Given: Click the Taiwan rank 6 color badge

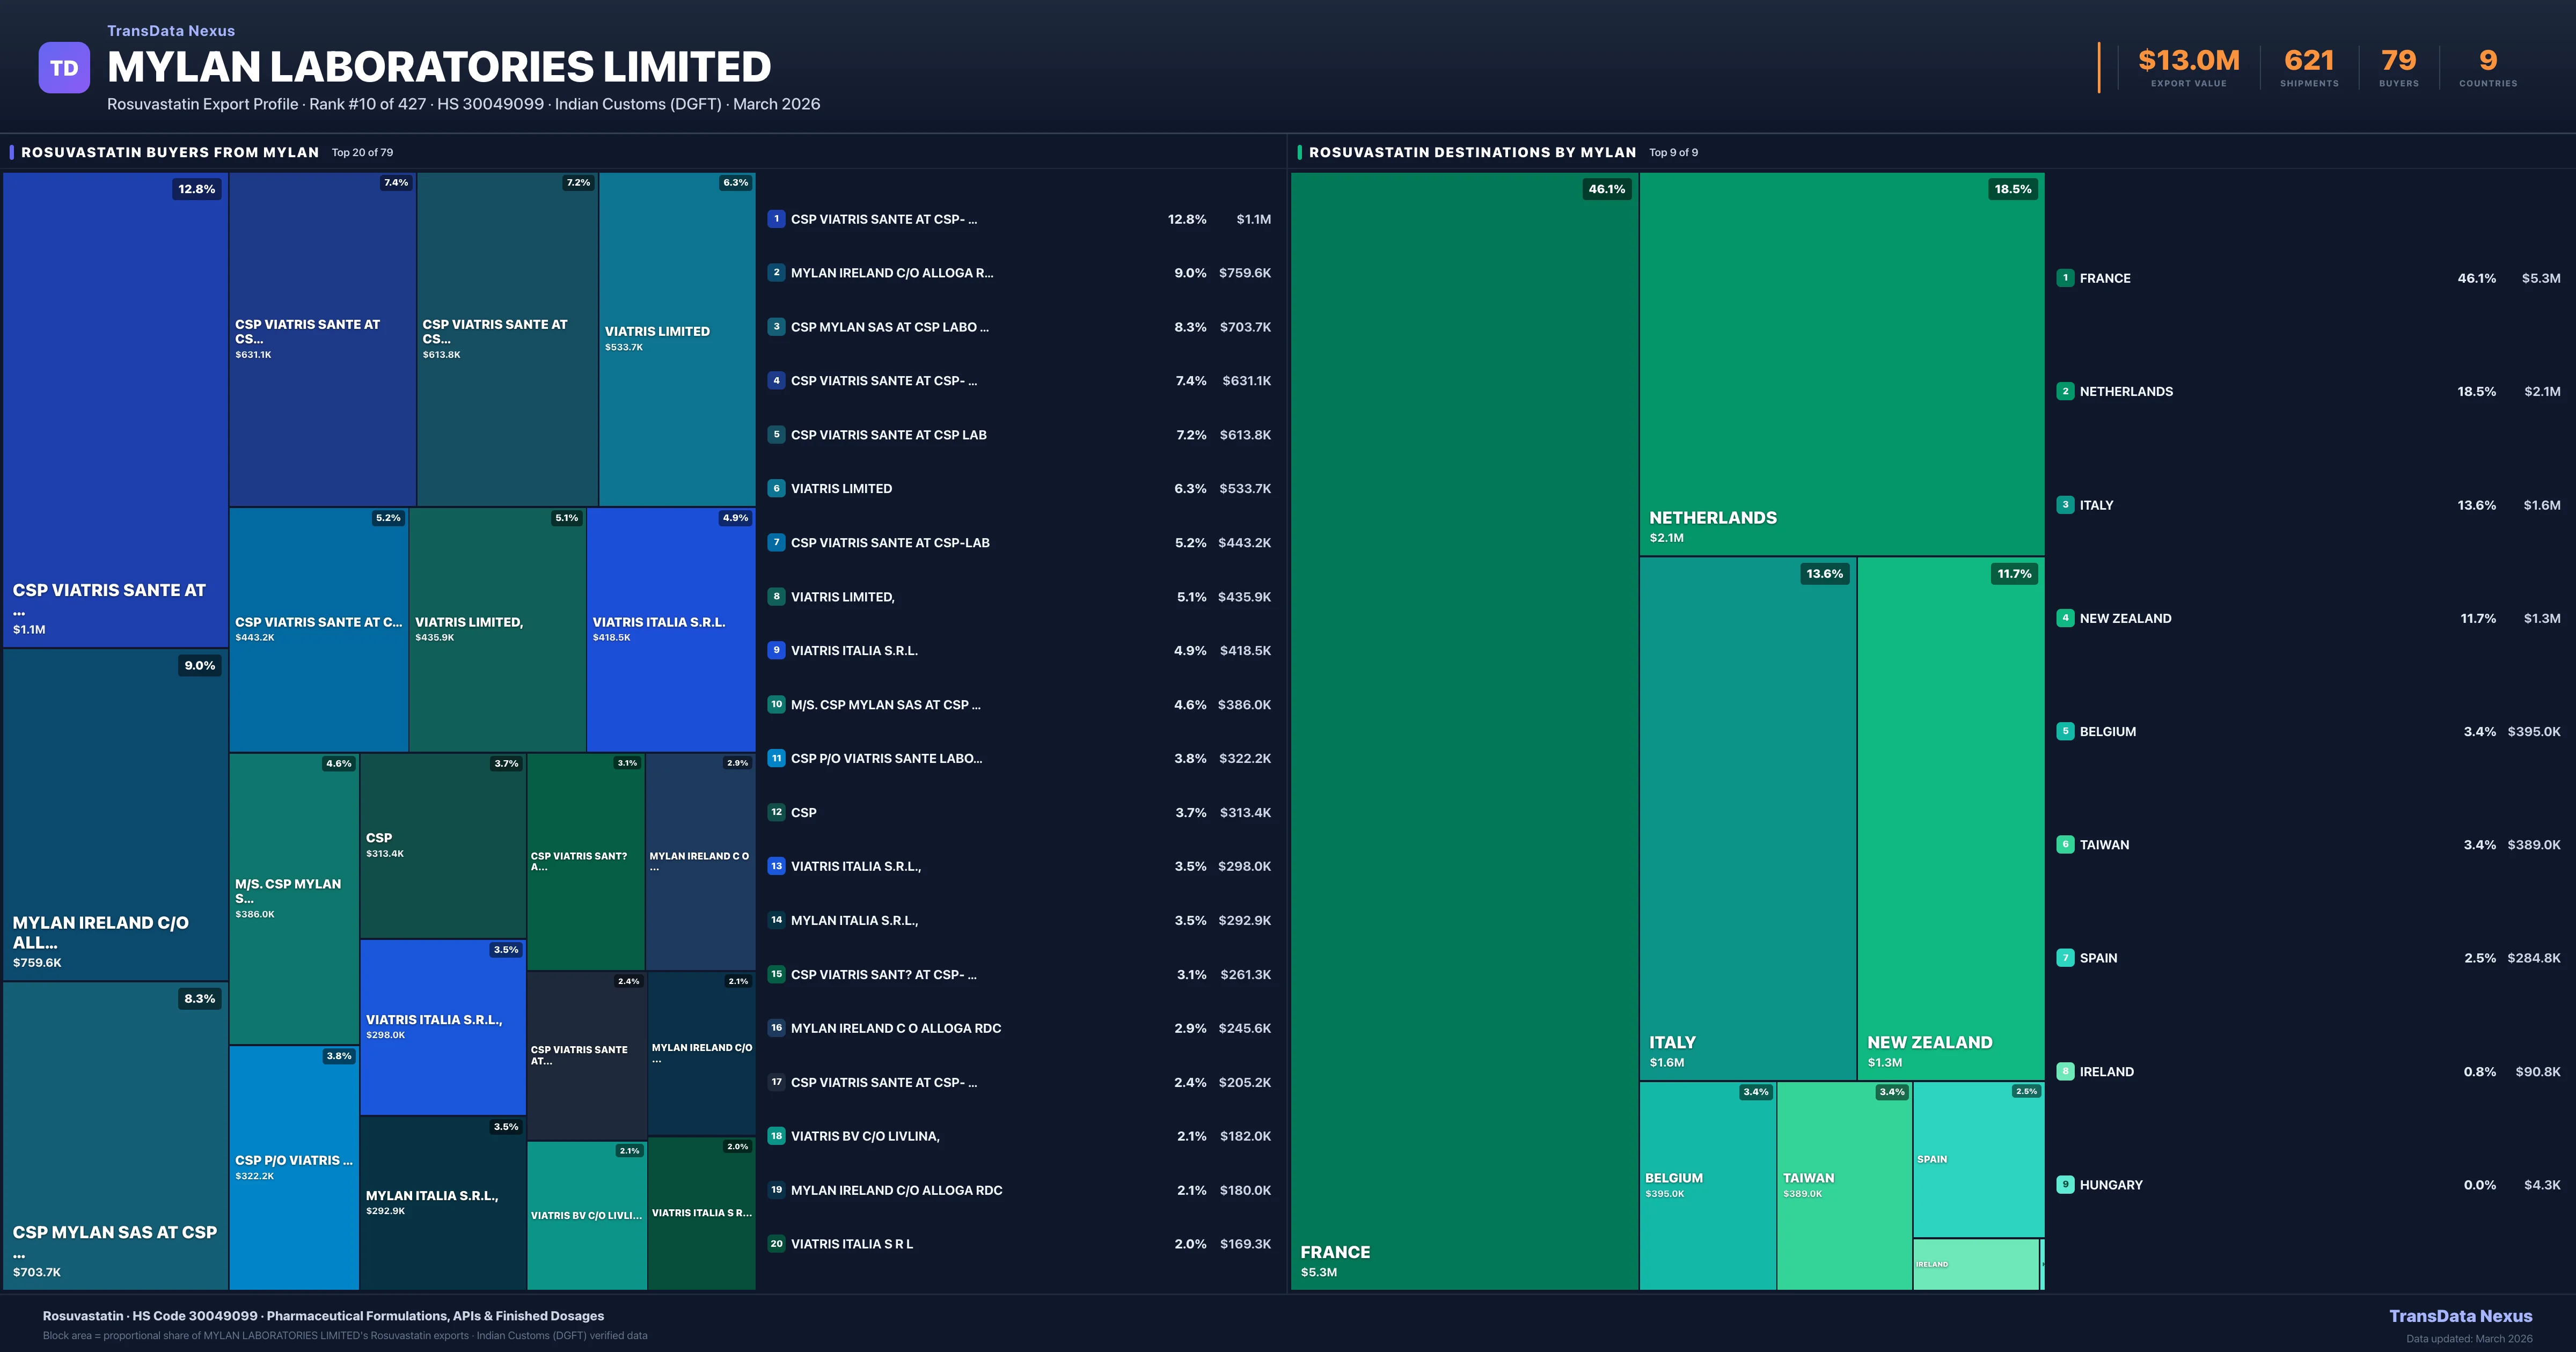Looking at the screenshot, I should click(x=2065, y=845).
